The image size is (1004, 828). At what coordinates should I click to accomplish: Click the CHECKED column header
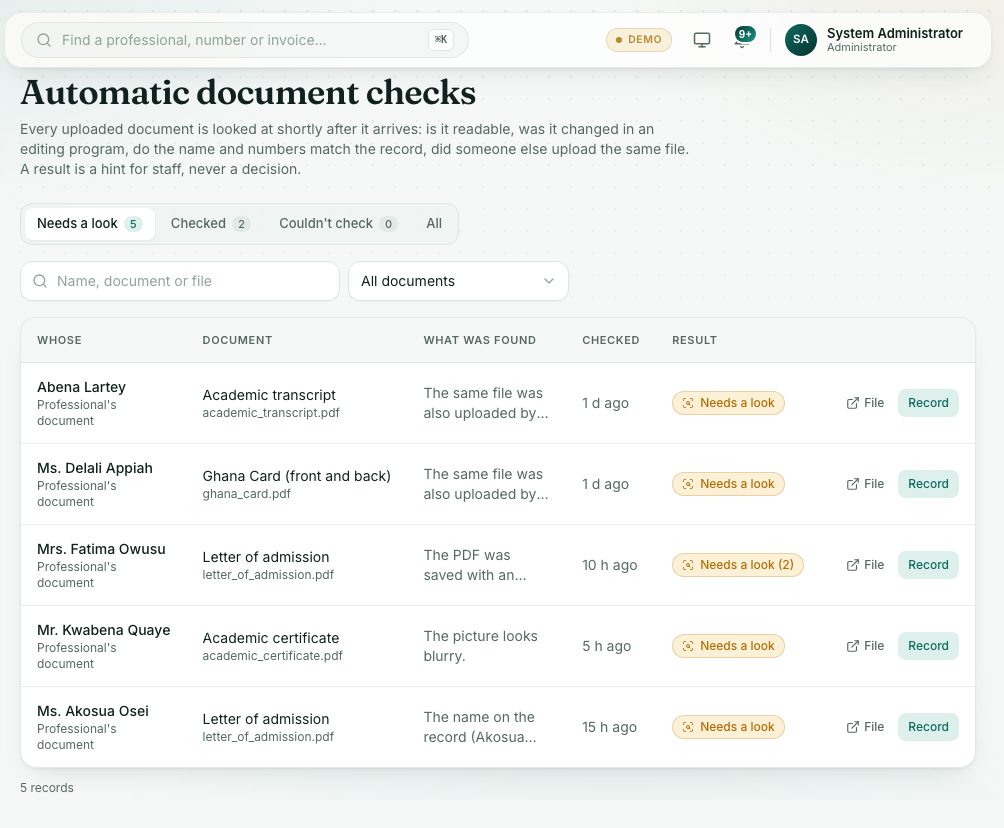(x=610, y=340)
